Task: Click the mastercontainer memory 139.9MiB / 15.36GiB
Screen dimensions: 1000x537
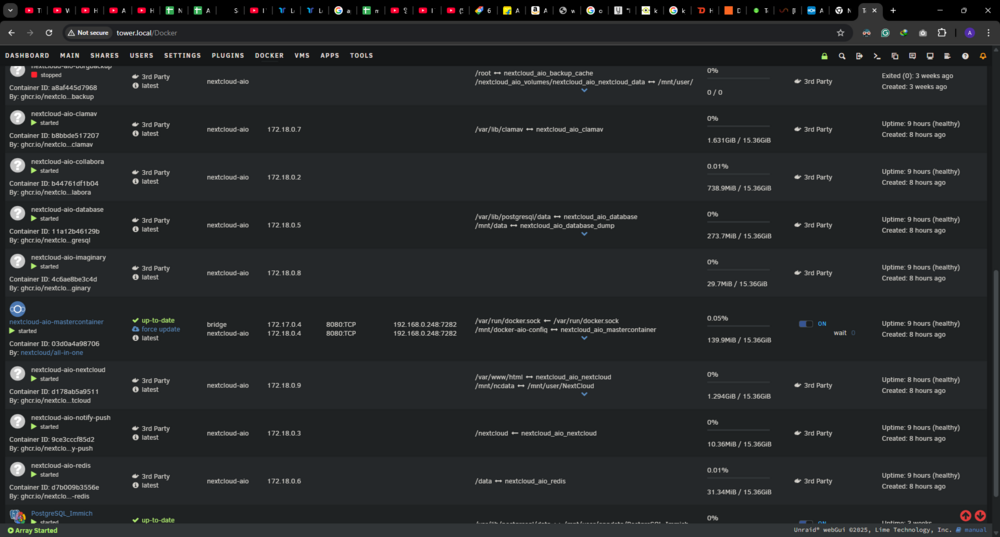Action: (739, 341)
